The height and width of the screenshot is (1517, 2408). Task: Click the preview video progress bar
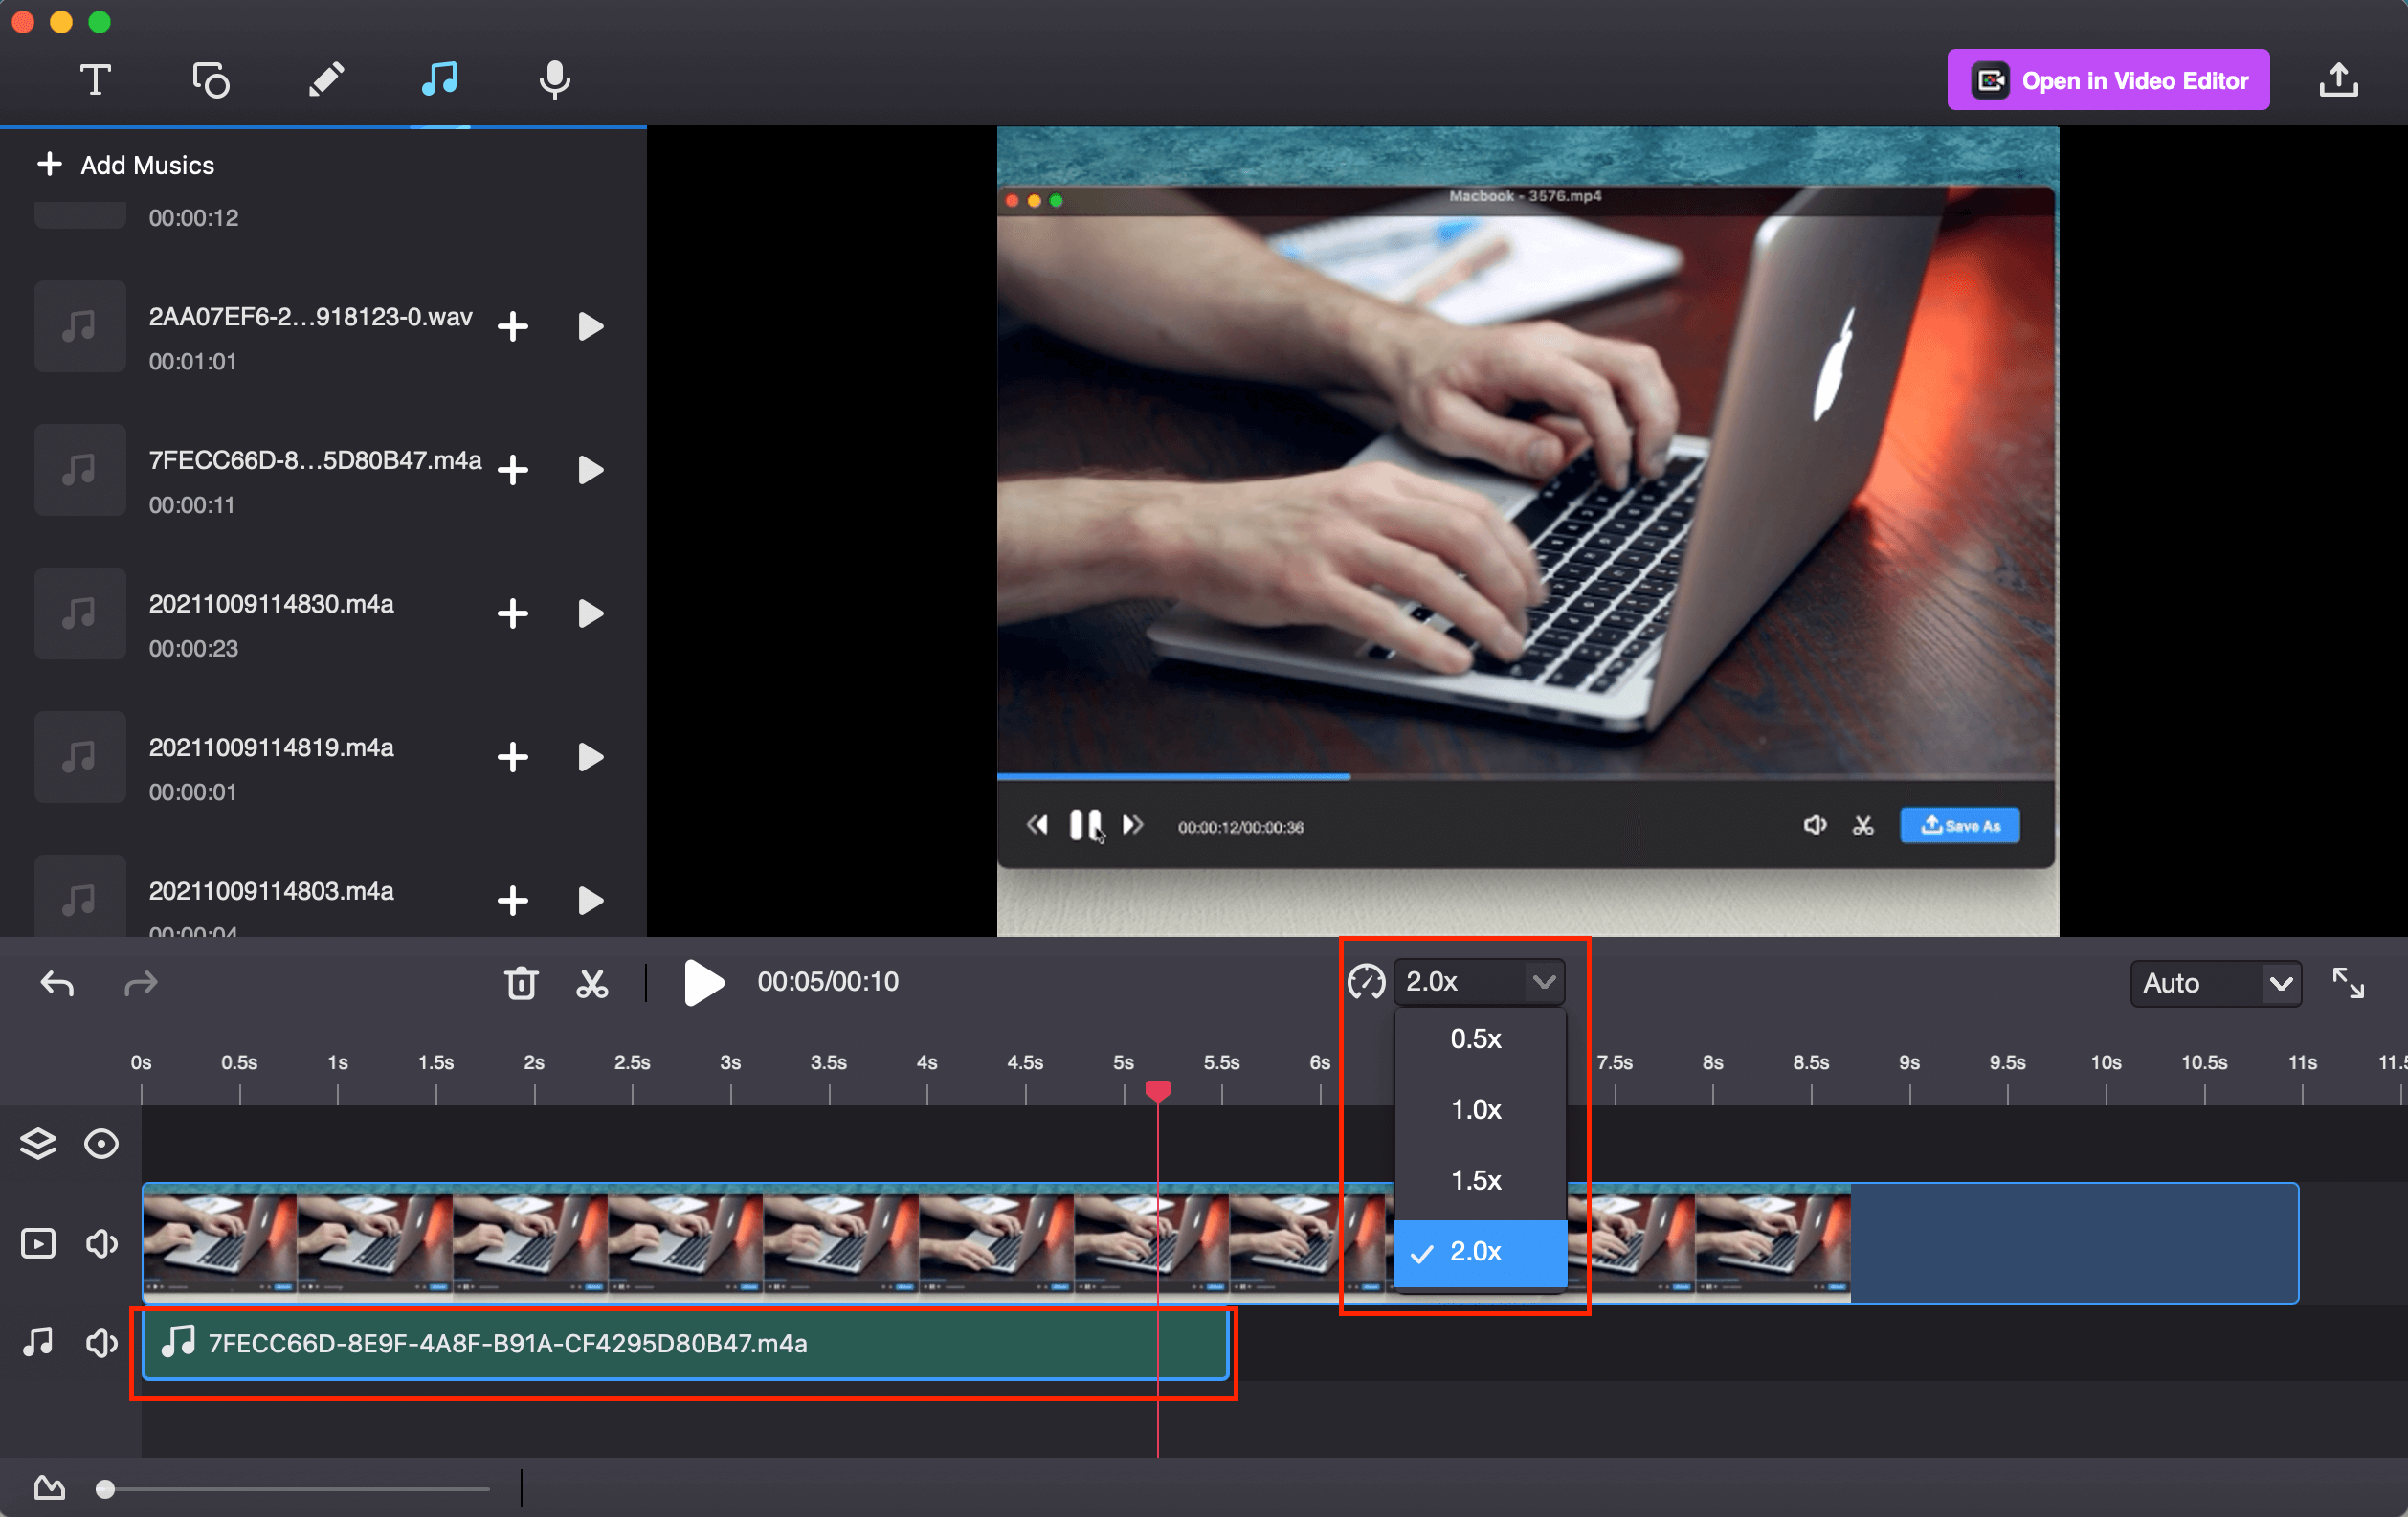click(x=1526, y=776)
